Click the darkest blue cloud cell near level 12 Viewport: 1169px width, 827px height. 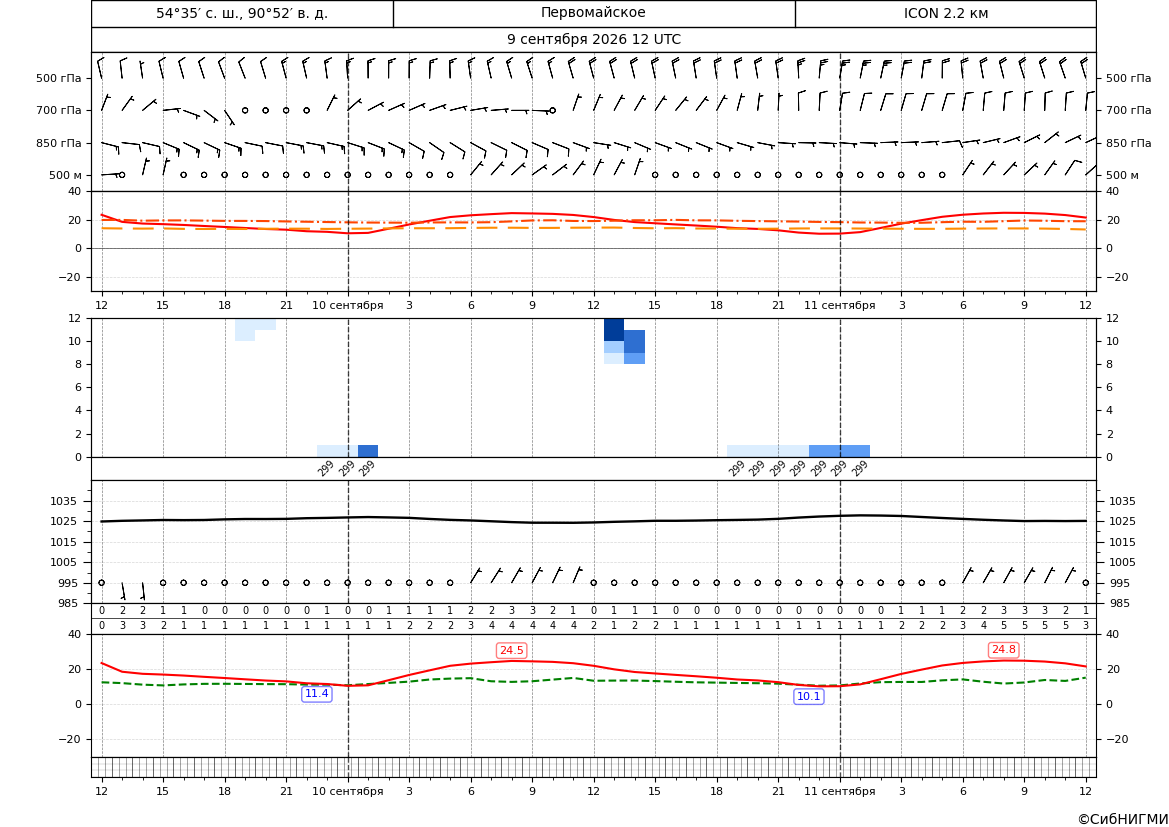(x=614, y=329)
